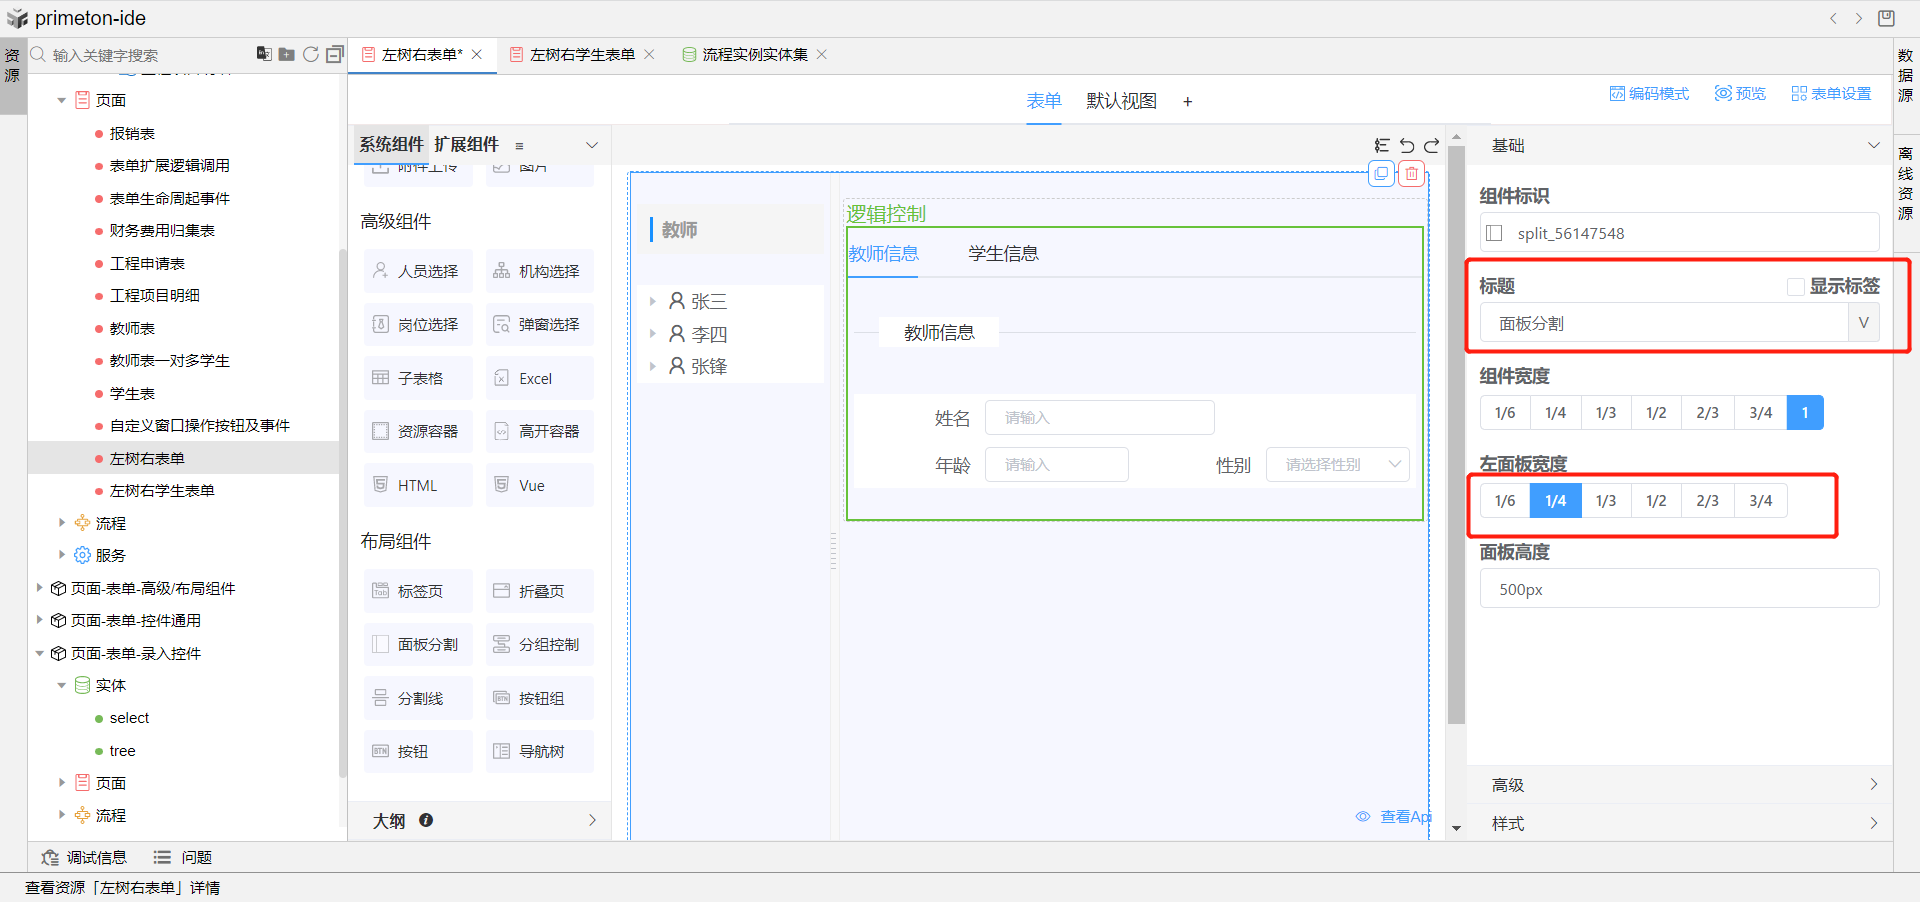
Task: Copy the selected component with the duplicate icon
Action: pos(1381,174)
